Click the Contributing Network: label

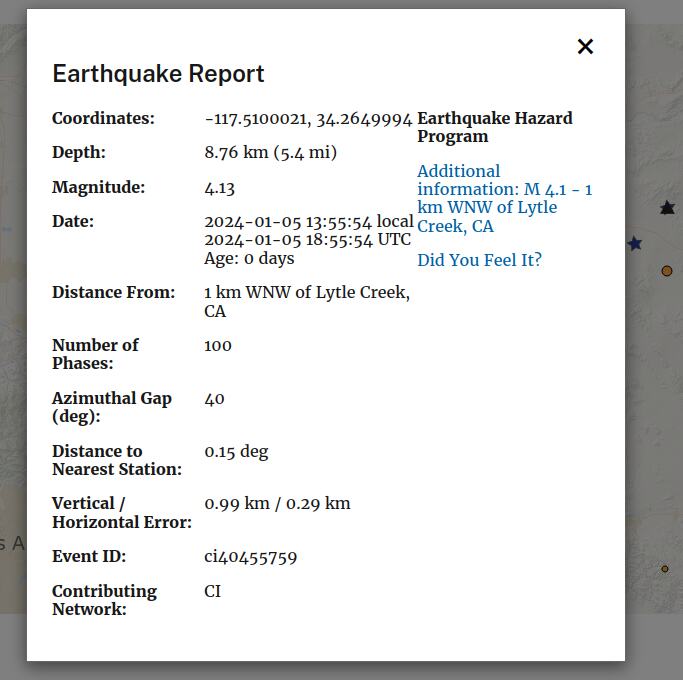pos(105,600)
